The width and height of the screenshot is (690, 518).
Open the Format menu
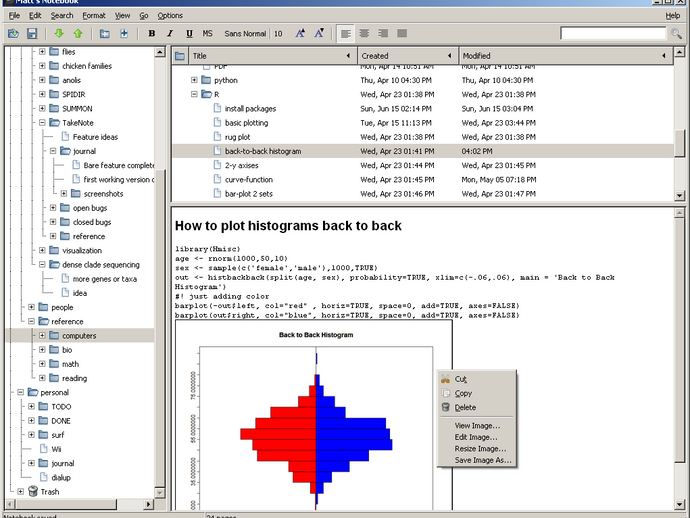point(94,15)
